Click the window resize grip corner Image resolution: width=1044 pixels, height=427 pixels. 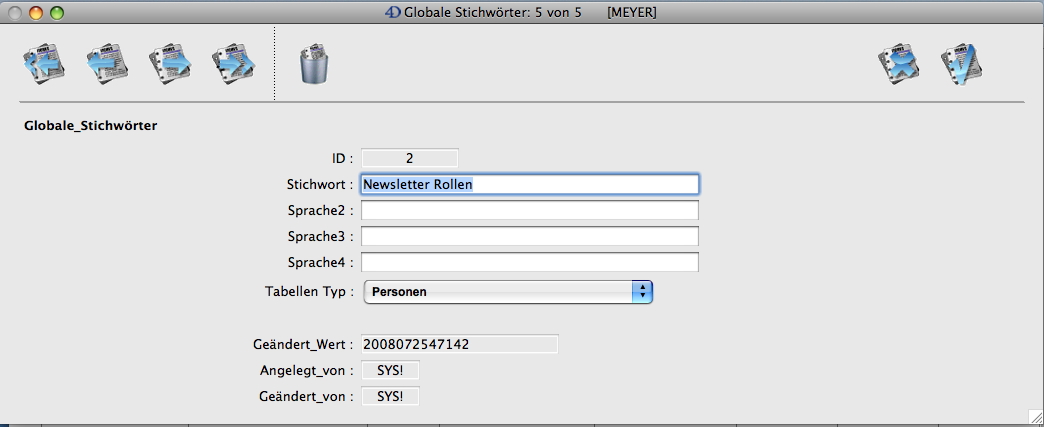tap(1034, 417)
